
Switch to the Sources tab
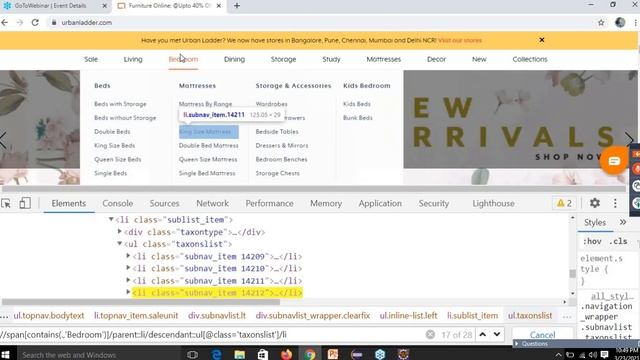click(x=164, y=203)
